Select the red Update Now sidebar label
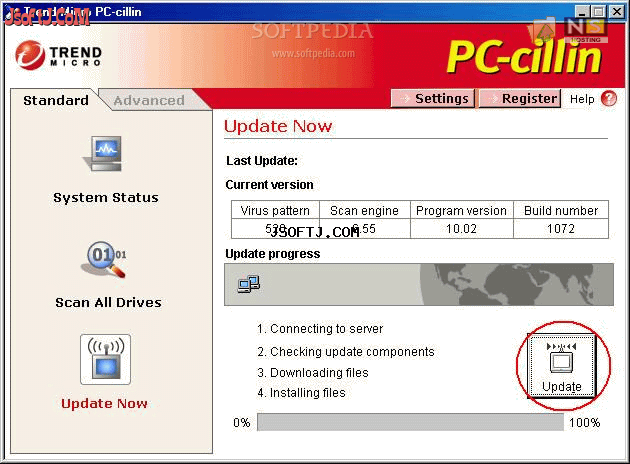Screen dimensions: 630x464 104,403
